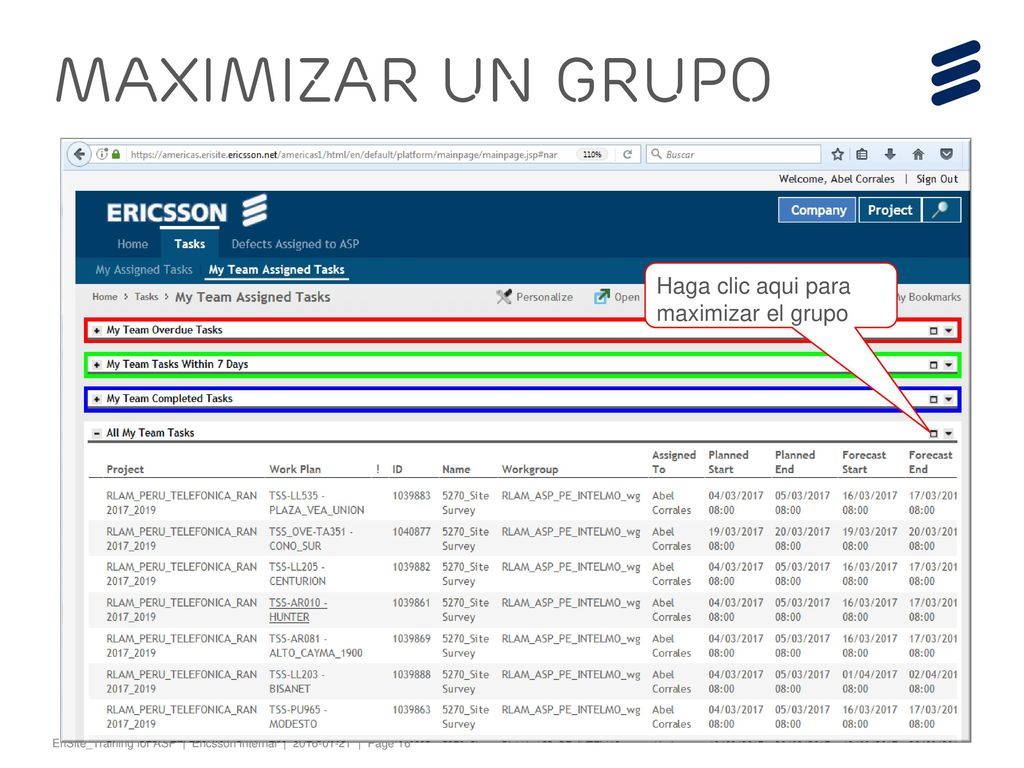Select My Team Assigned Tasks subtab
Screen dimensions: 1024x768
(x=276, y=270)
